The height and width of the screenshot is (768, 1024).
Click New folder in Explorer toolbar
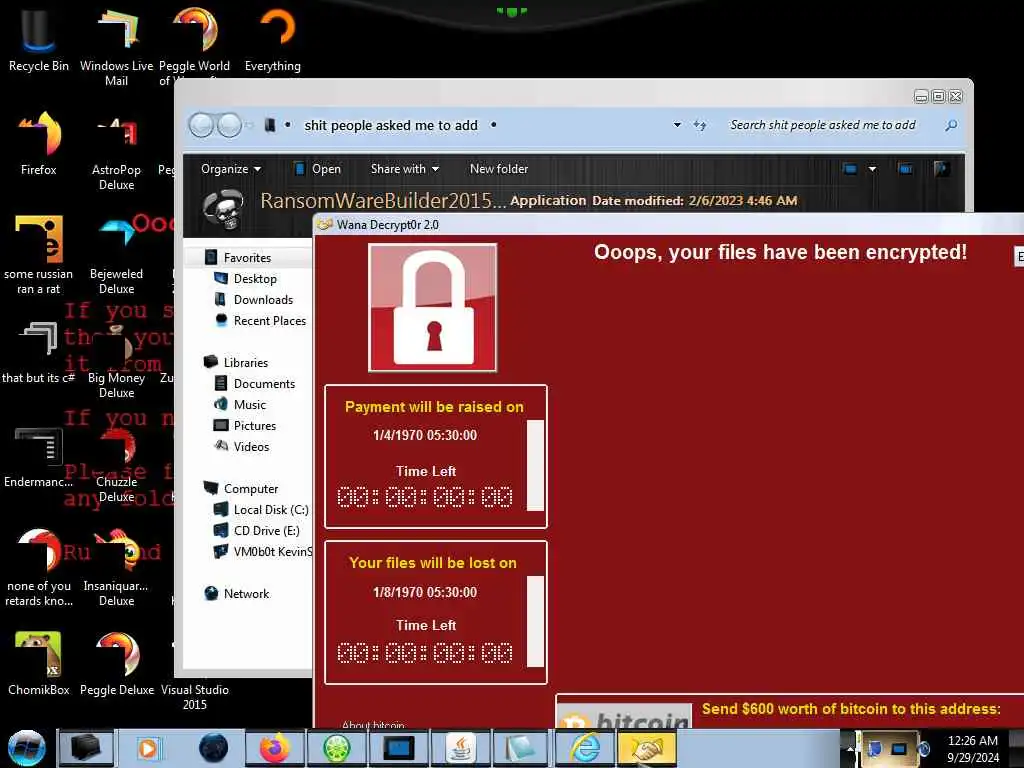(x=499, y=169)
